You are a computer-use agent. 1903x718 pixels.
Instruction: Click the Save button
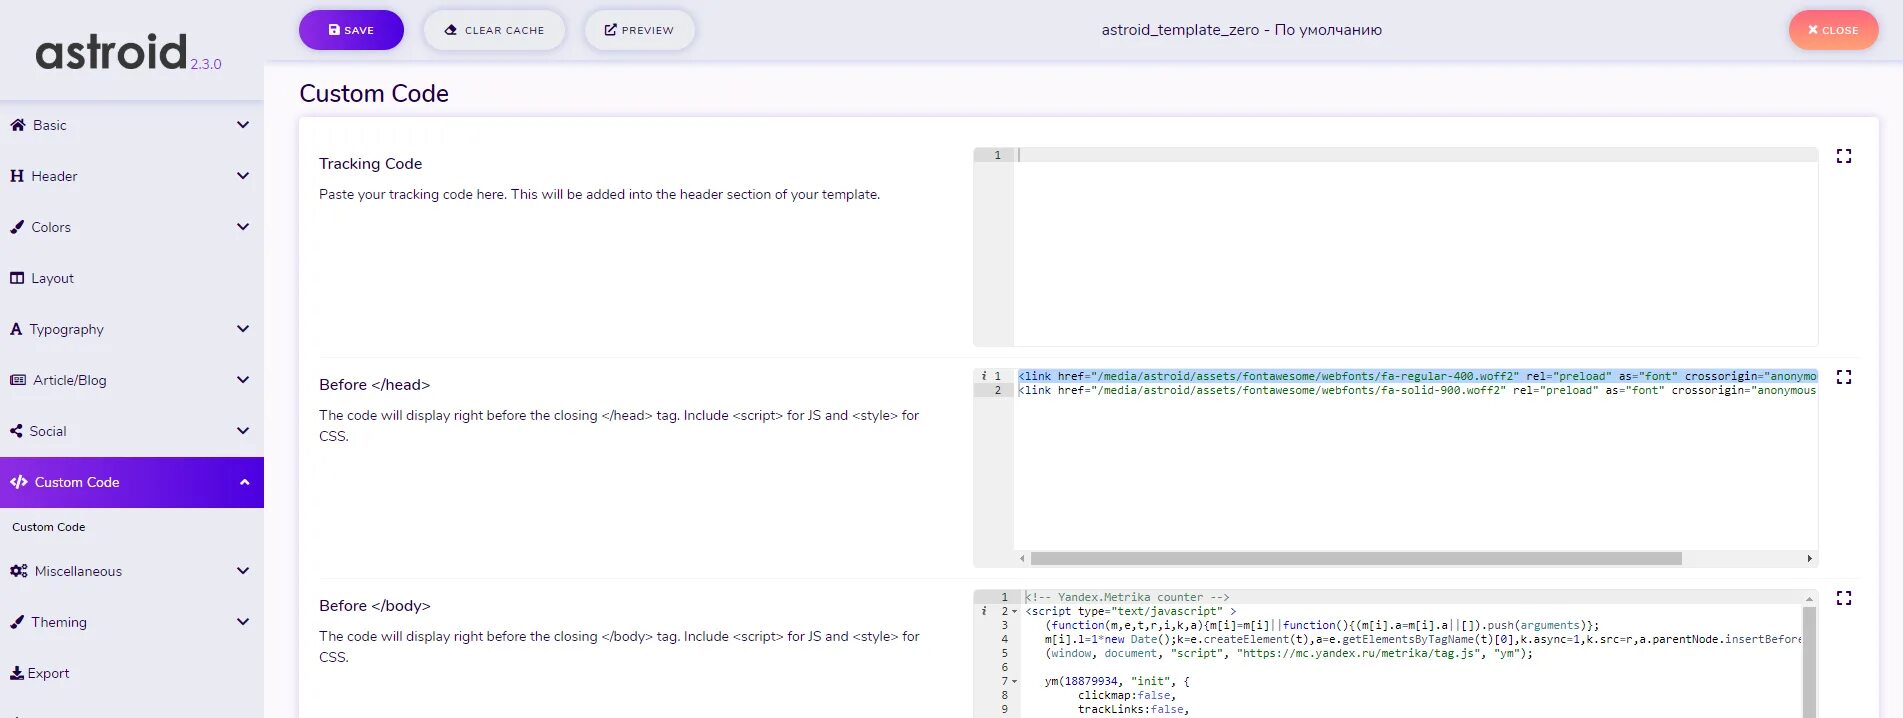[351, 30]
